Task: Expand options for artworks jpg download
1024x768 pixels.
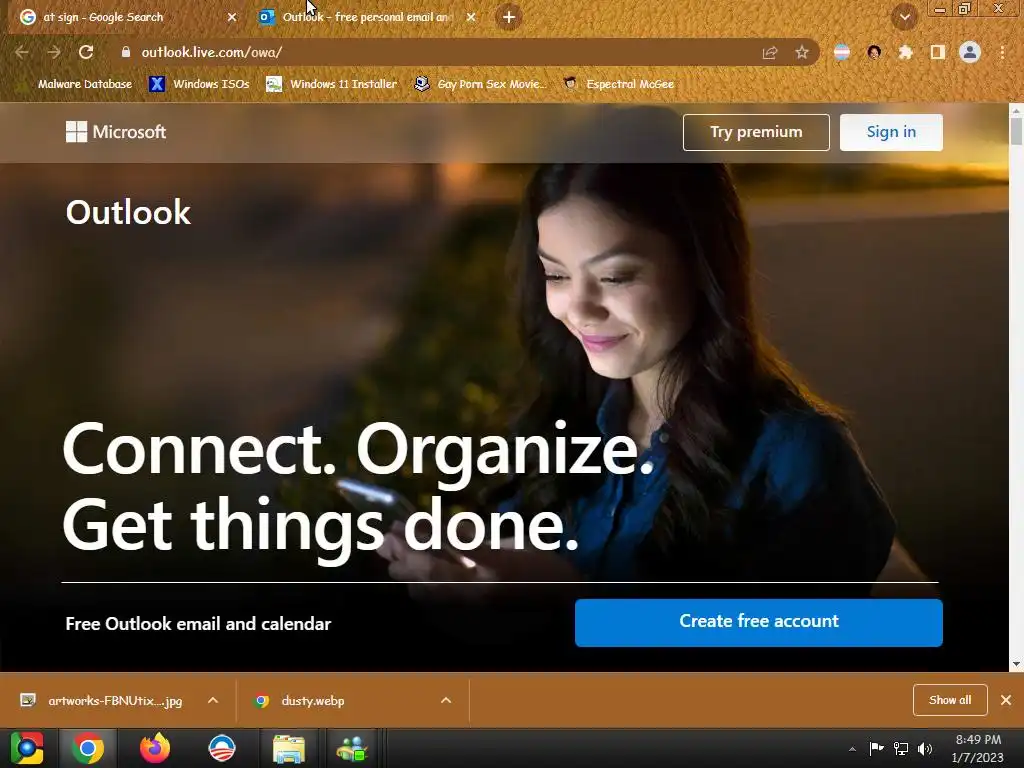Action: pos(213,700)
